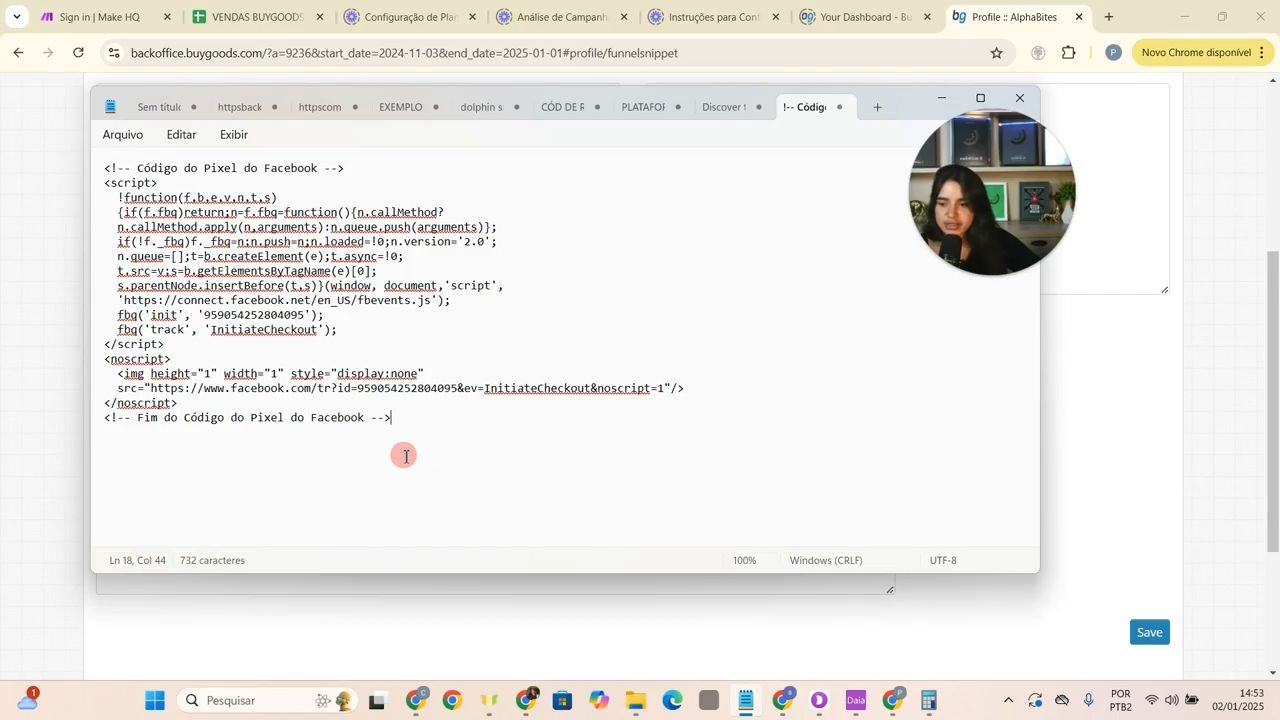The image size is (1280, 720).
Task: Reload the current Chrome page
Action: coord(79,53)
